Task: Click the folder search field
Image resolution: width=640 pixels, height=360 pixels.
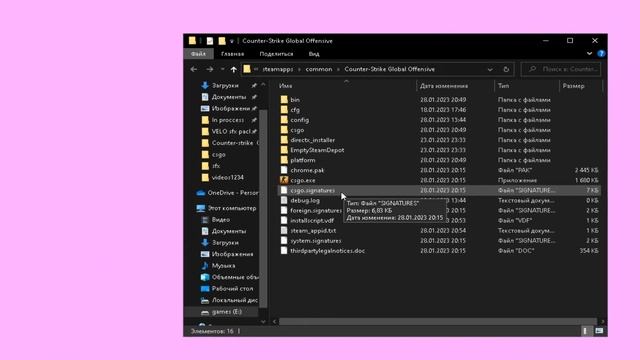Action: coord(561,69)
